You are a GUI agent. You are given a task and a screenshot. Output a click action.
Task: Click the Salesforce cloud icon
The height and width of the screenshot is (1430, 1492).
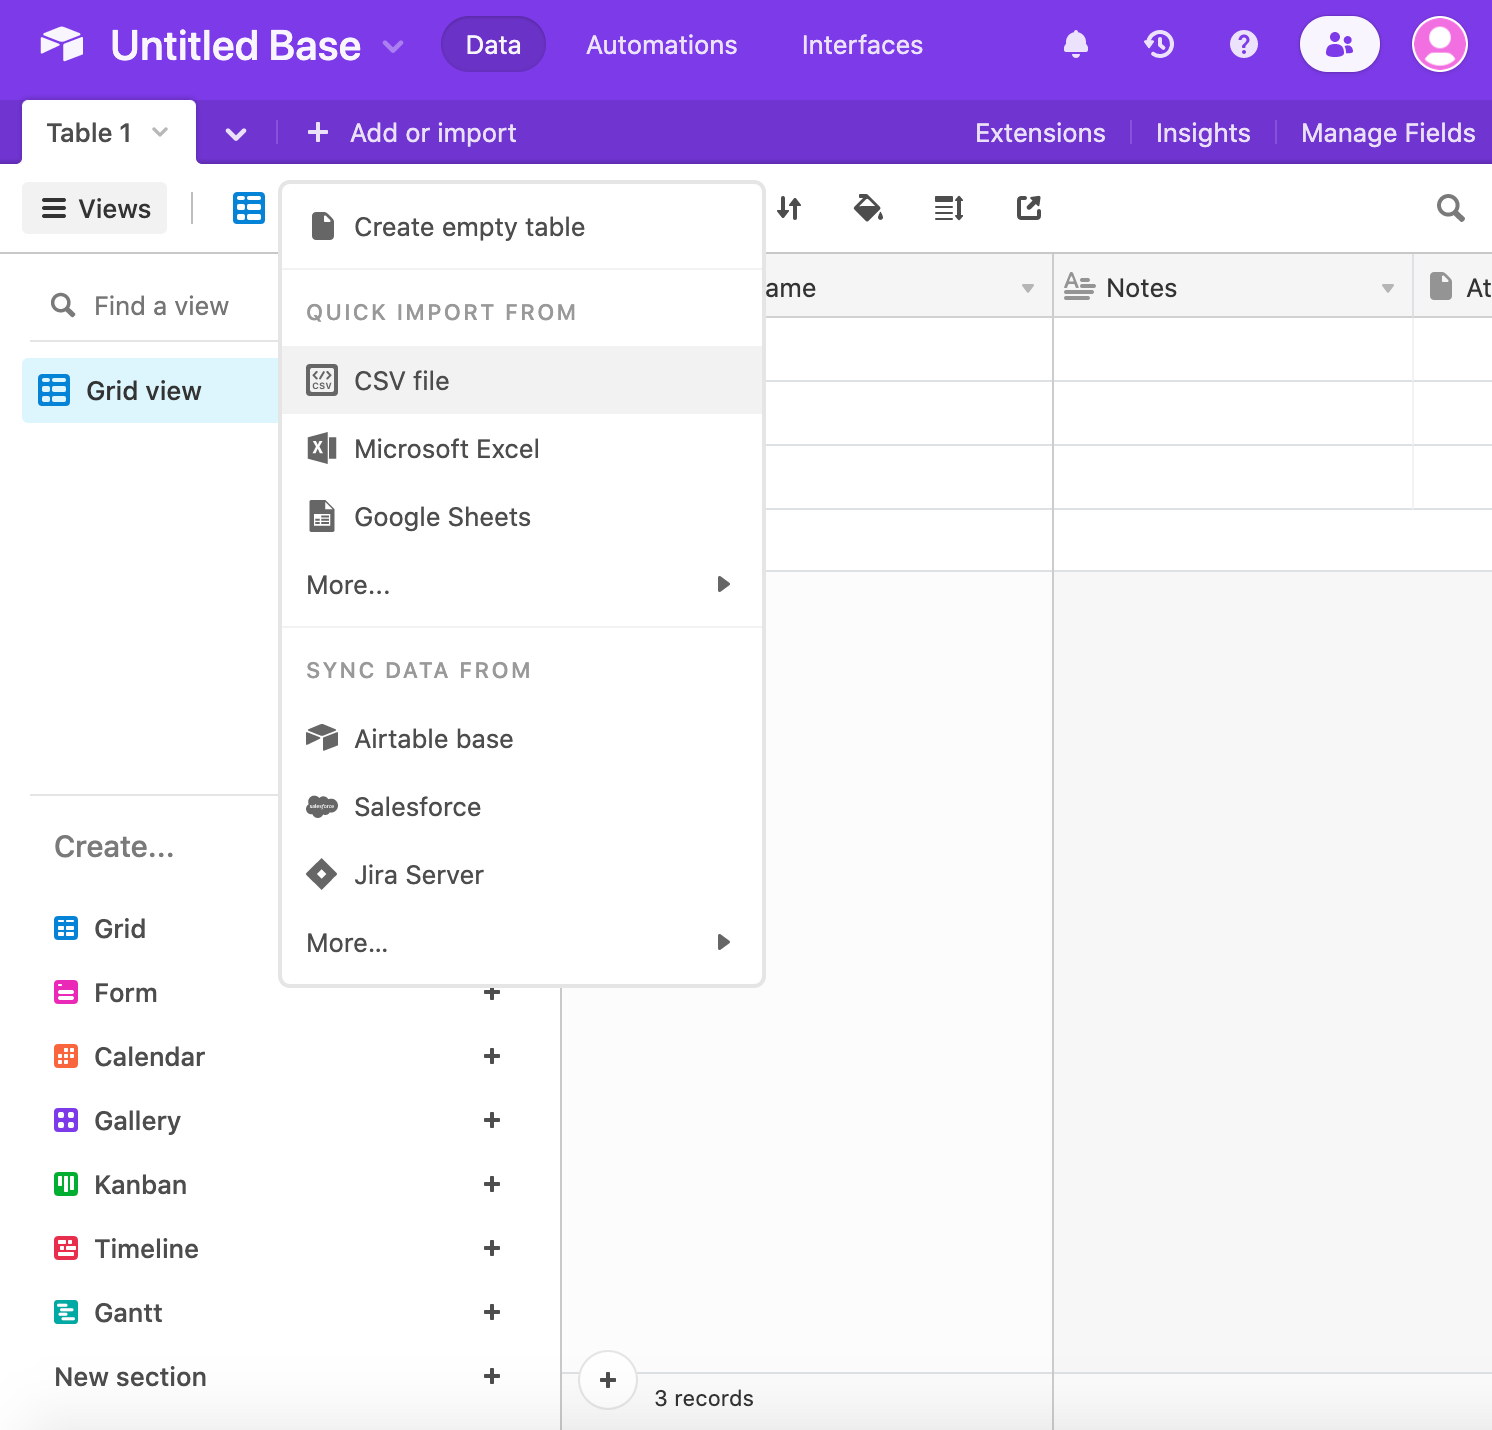click(322, 806)
